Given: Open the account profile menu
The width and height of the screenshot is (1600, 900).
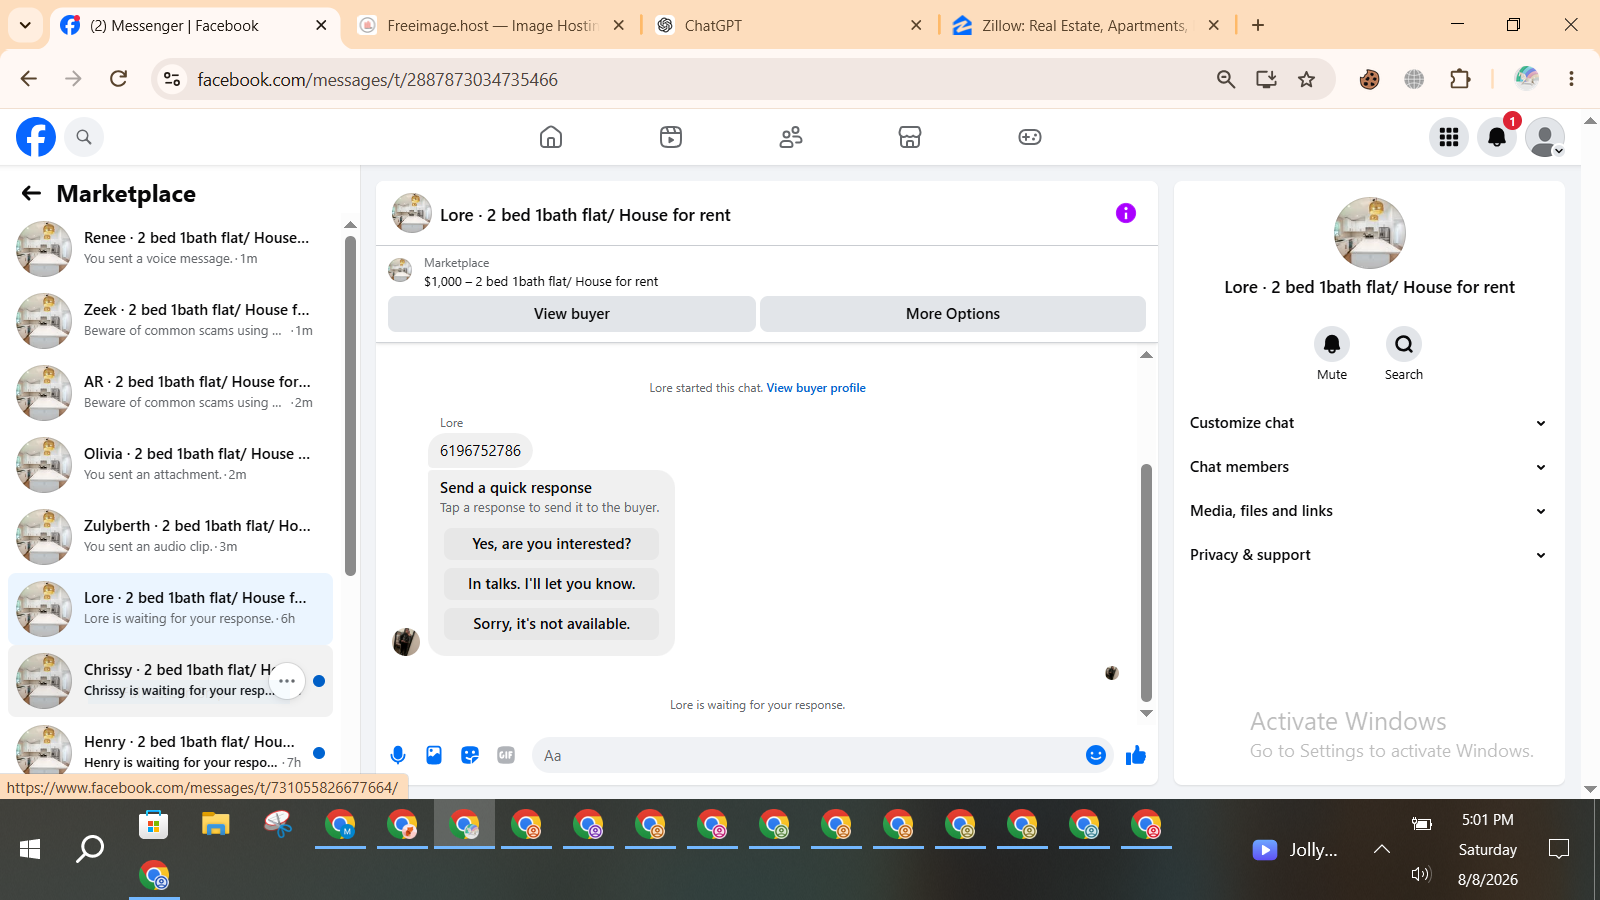Looking at the screenshot, I should tap(1545, 137).
